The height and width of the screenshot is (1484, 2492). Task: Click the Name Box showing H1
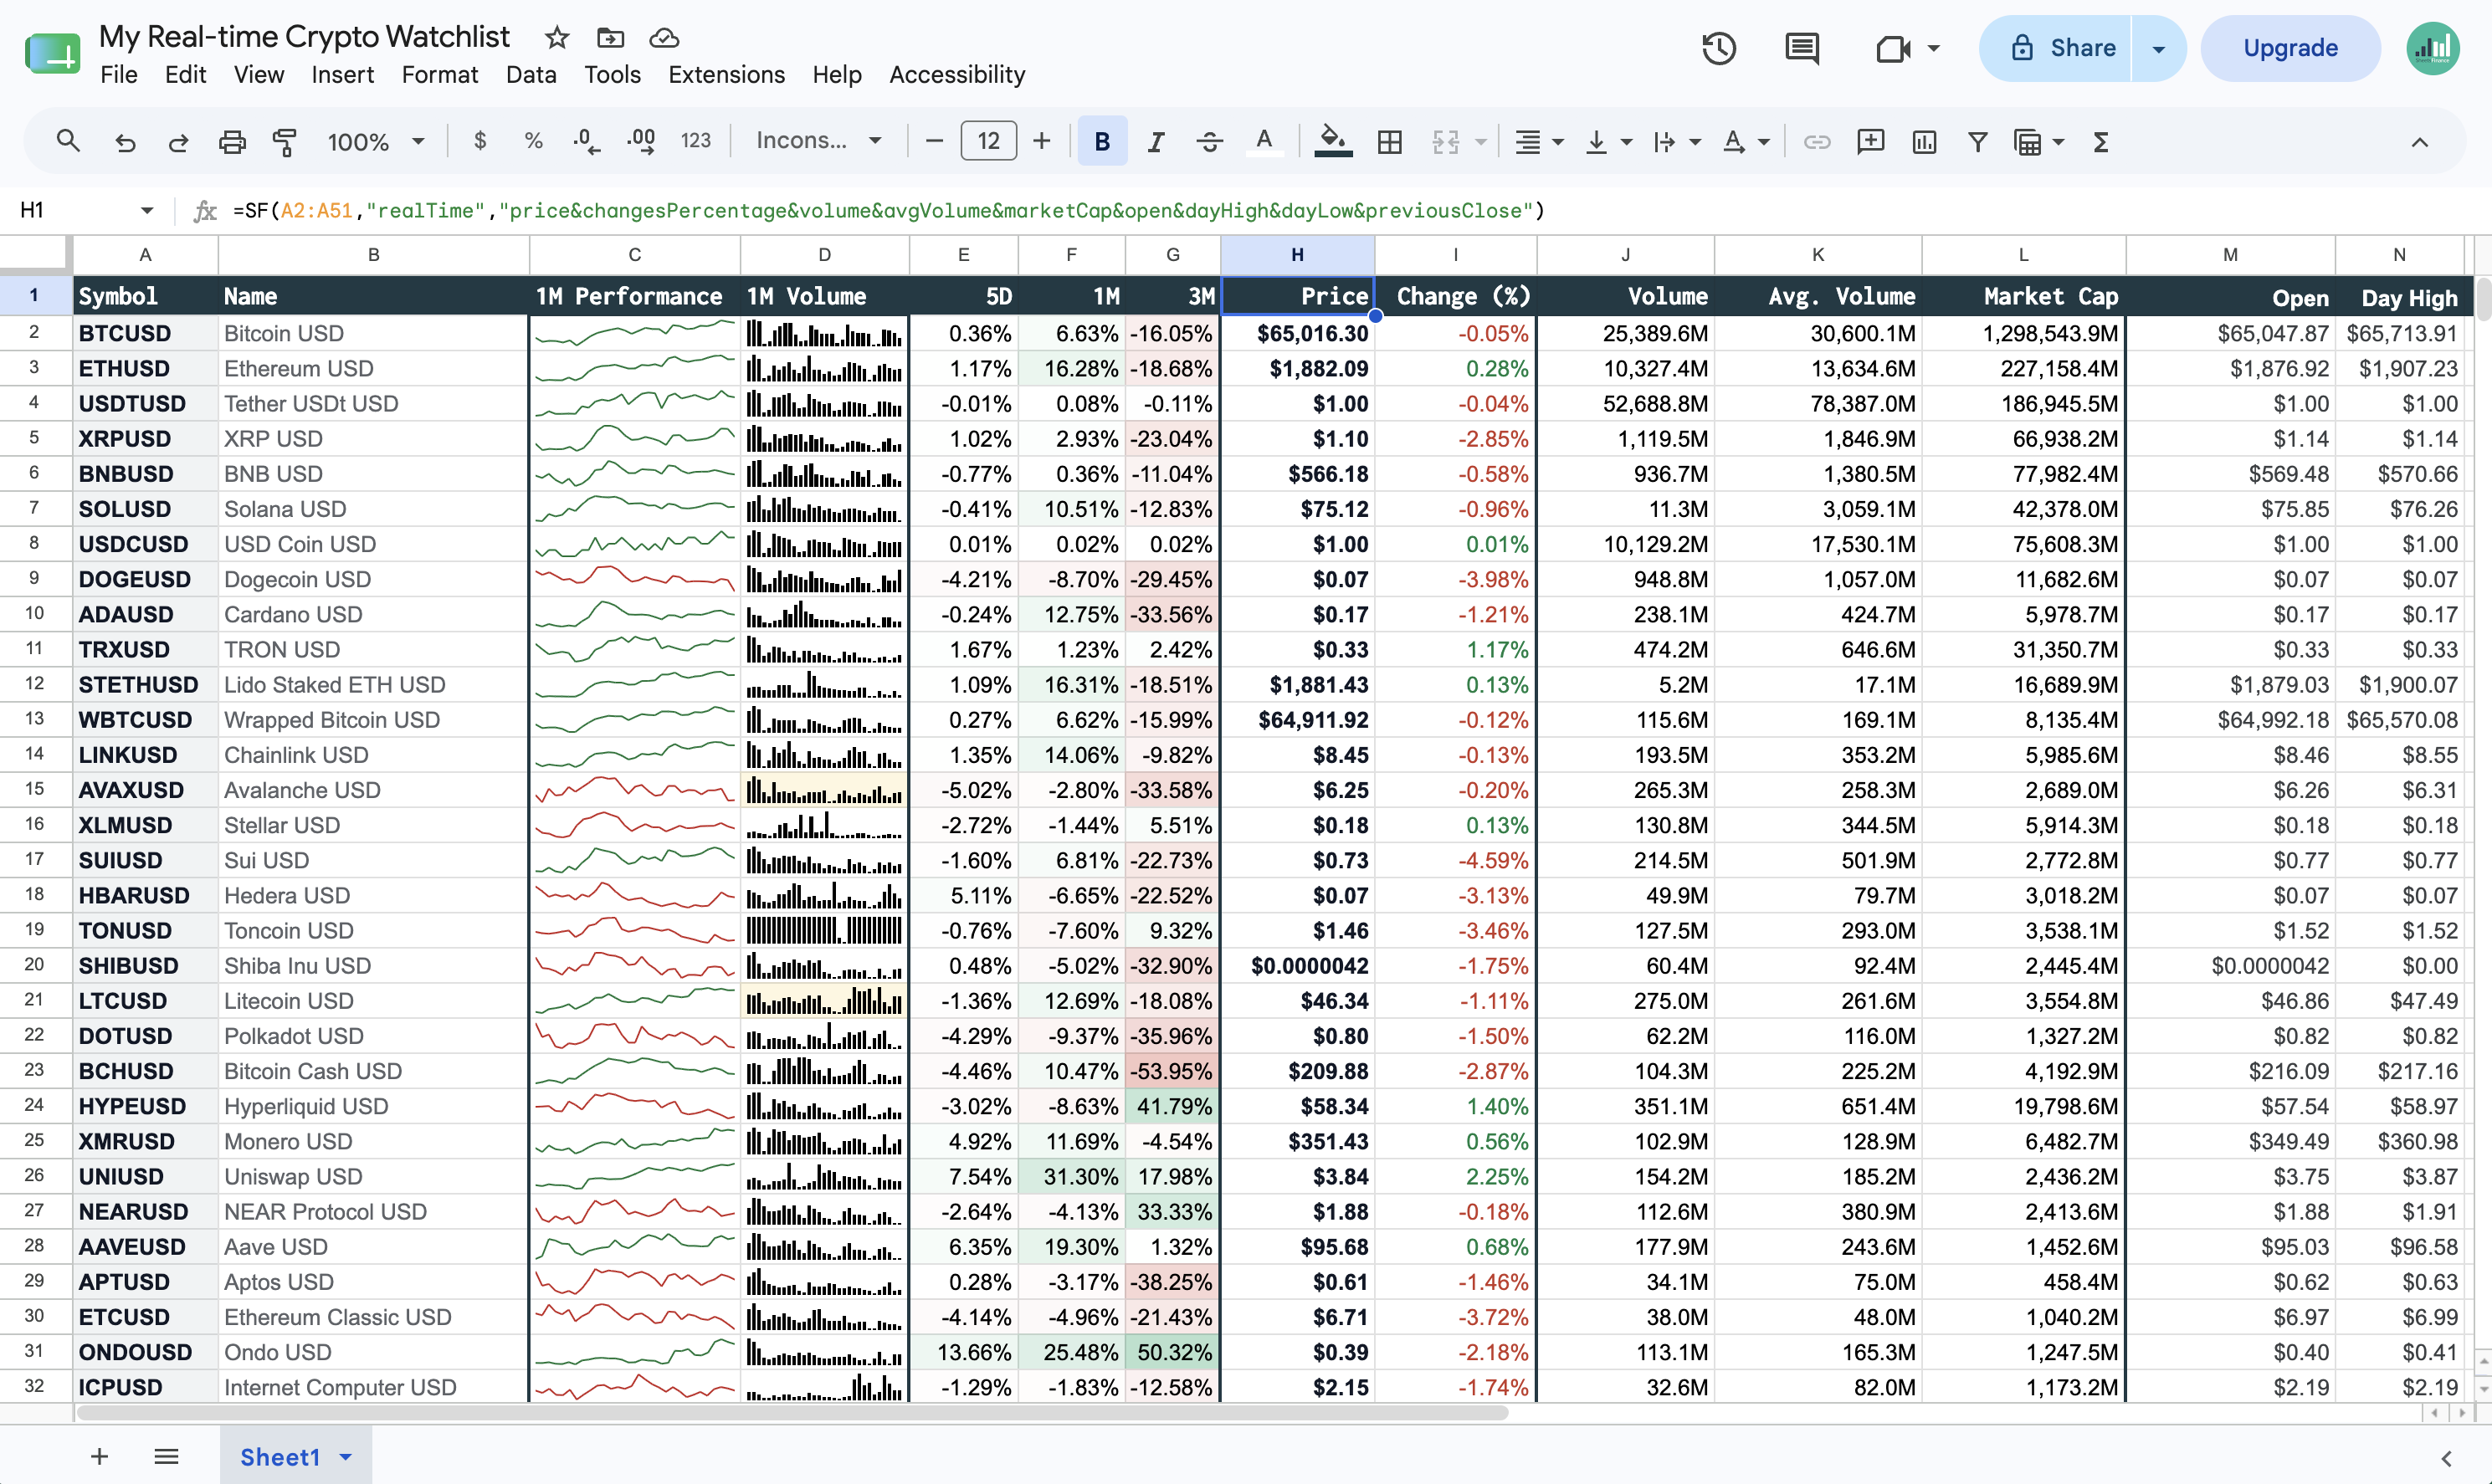pyautogui.click(x=86, y=210)
